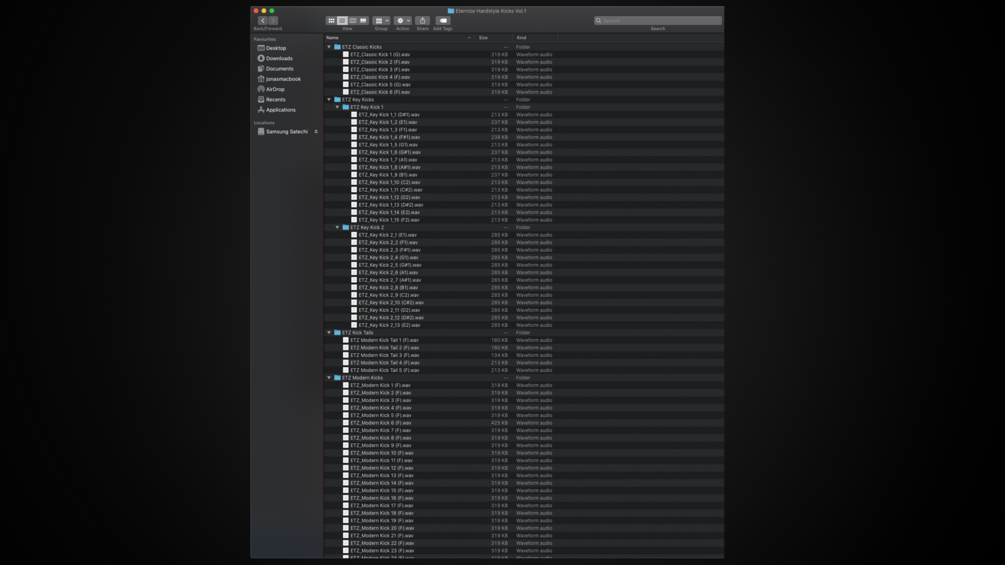Collapse the ETZ Key Kick 2 subfolder
Image resolution: width=1005 pixels, height=565 pixels.
pos(338,227)
